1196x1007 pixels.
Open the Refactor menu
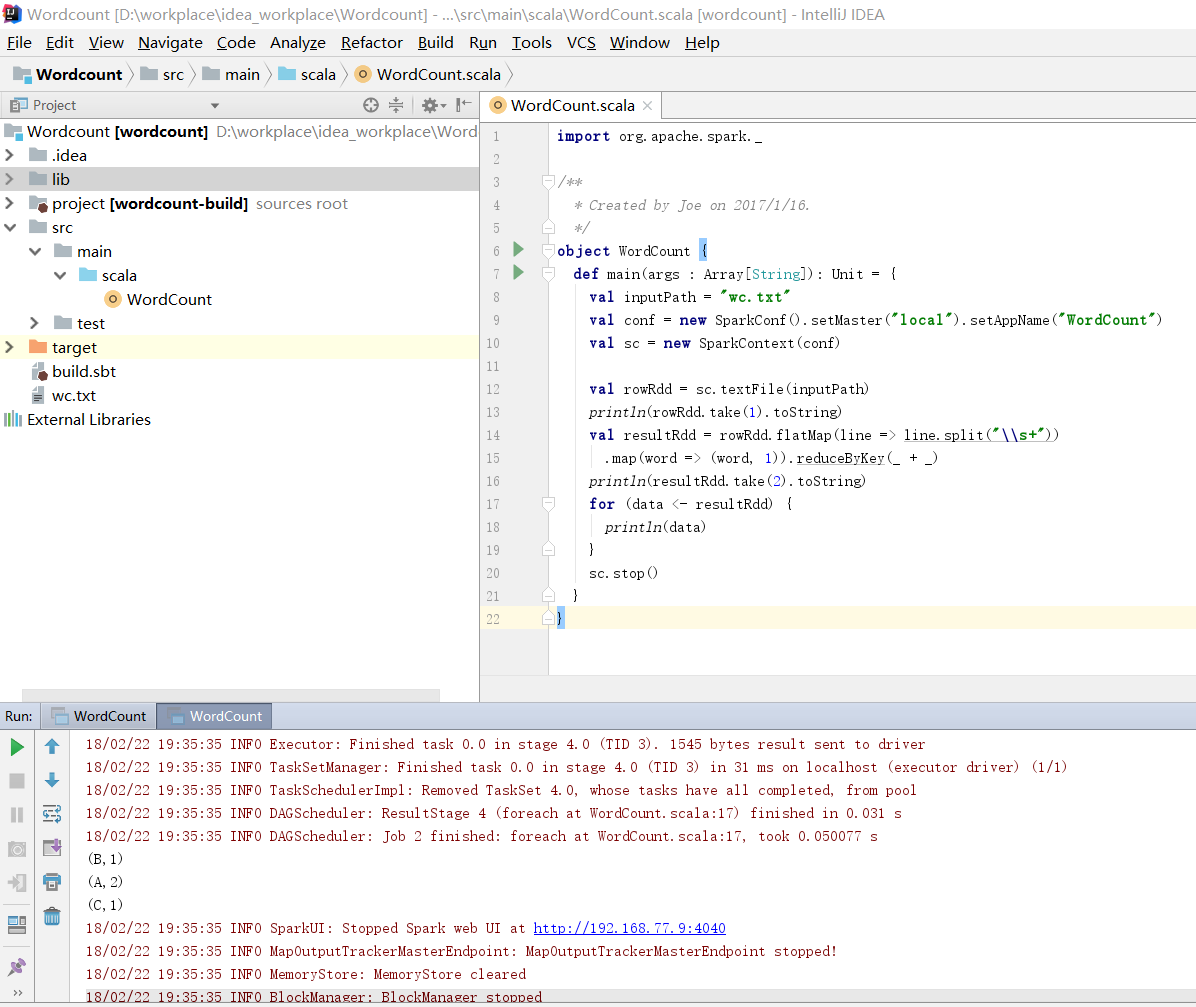pyautogui.click(x=371, y=43)
